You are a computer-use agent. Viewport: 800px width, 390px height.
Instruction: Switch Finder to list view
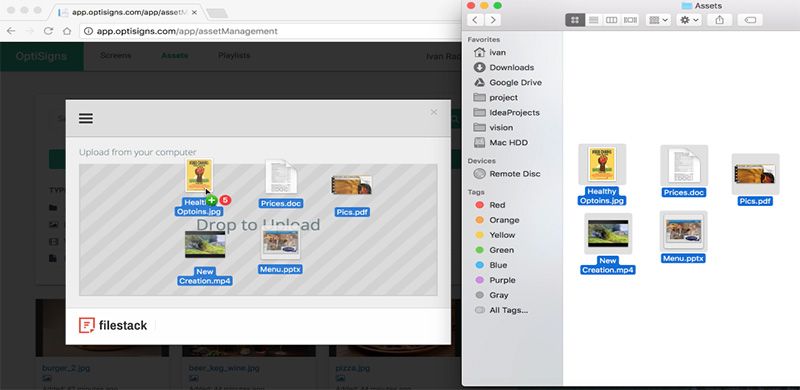click(593, 20)
